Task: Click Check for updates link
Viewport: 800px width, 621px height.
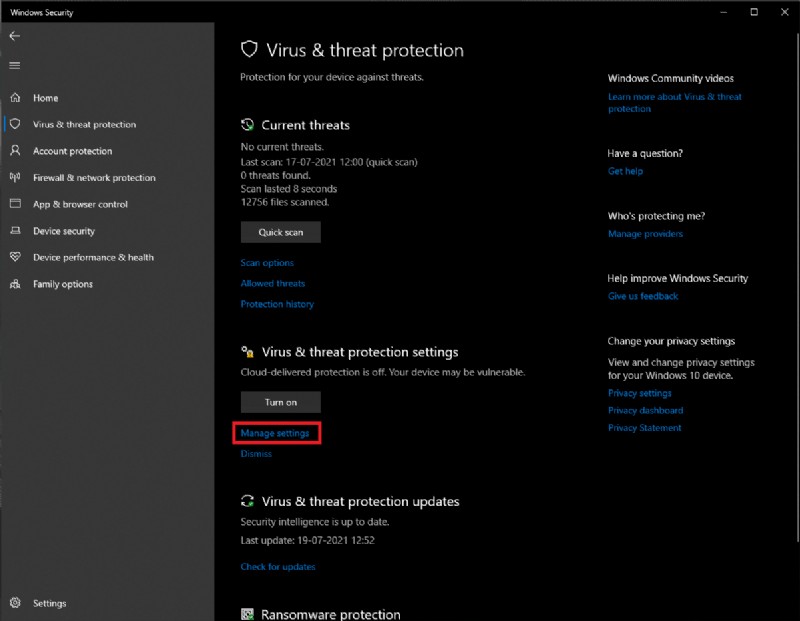Action: point(278,567)
